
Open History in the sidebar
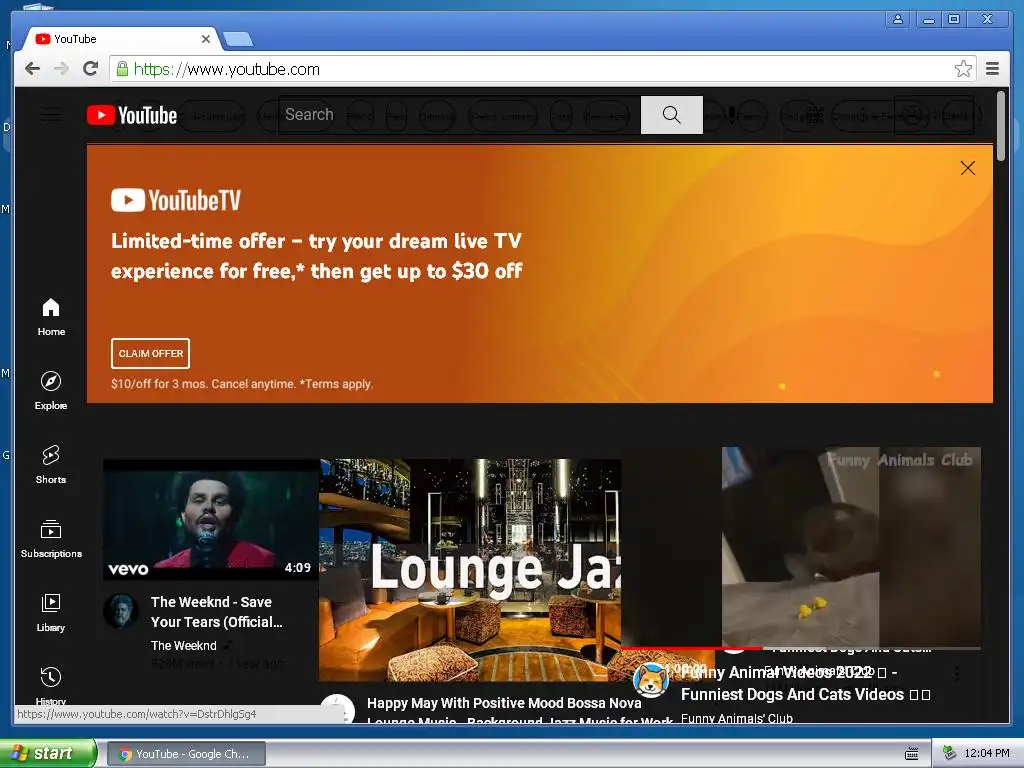pos(51,685)
